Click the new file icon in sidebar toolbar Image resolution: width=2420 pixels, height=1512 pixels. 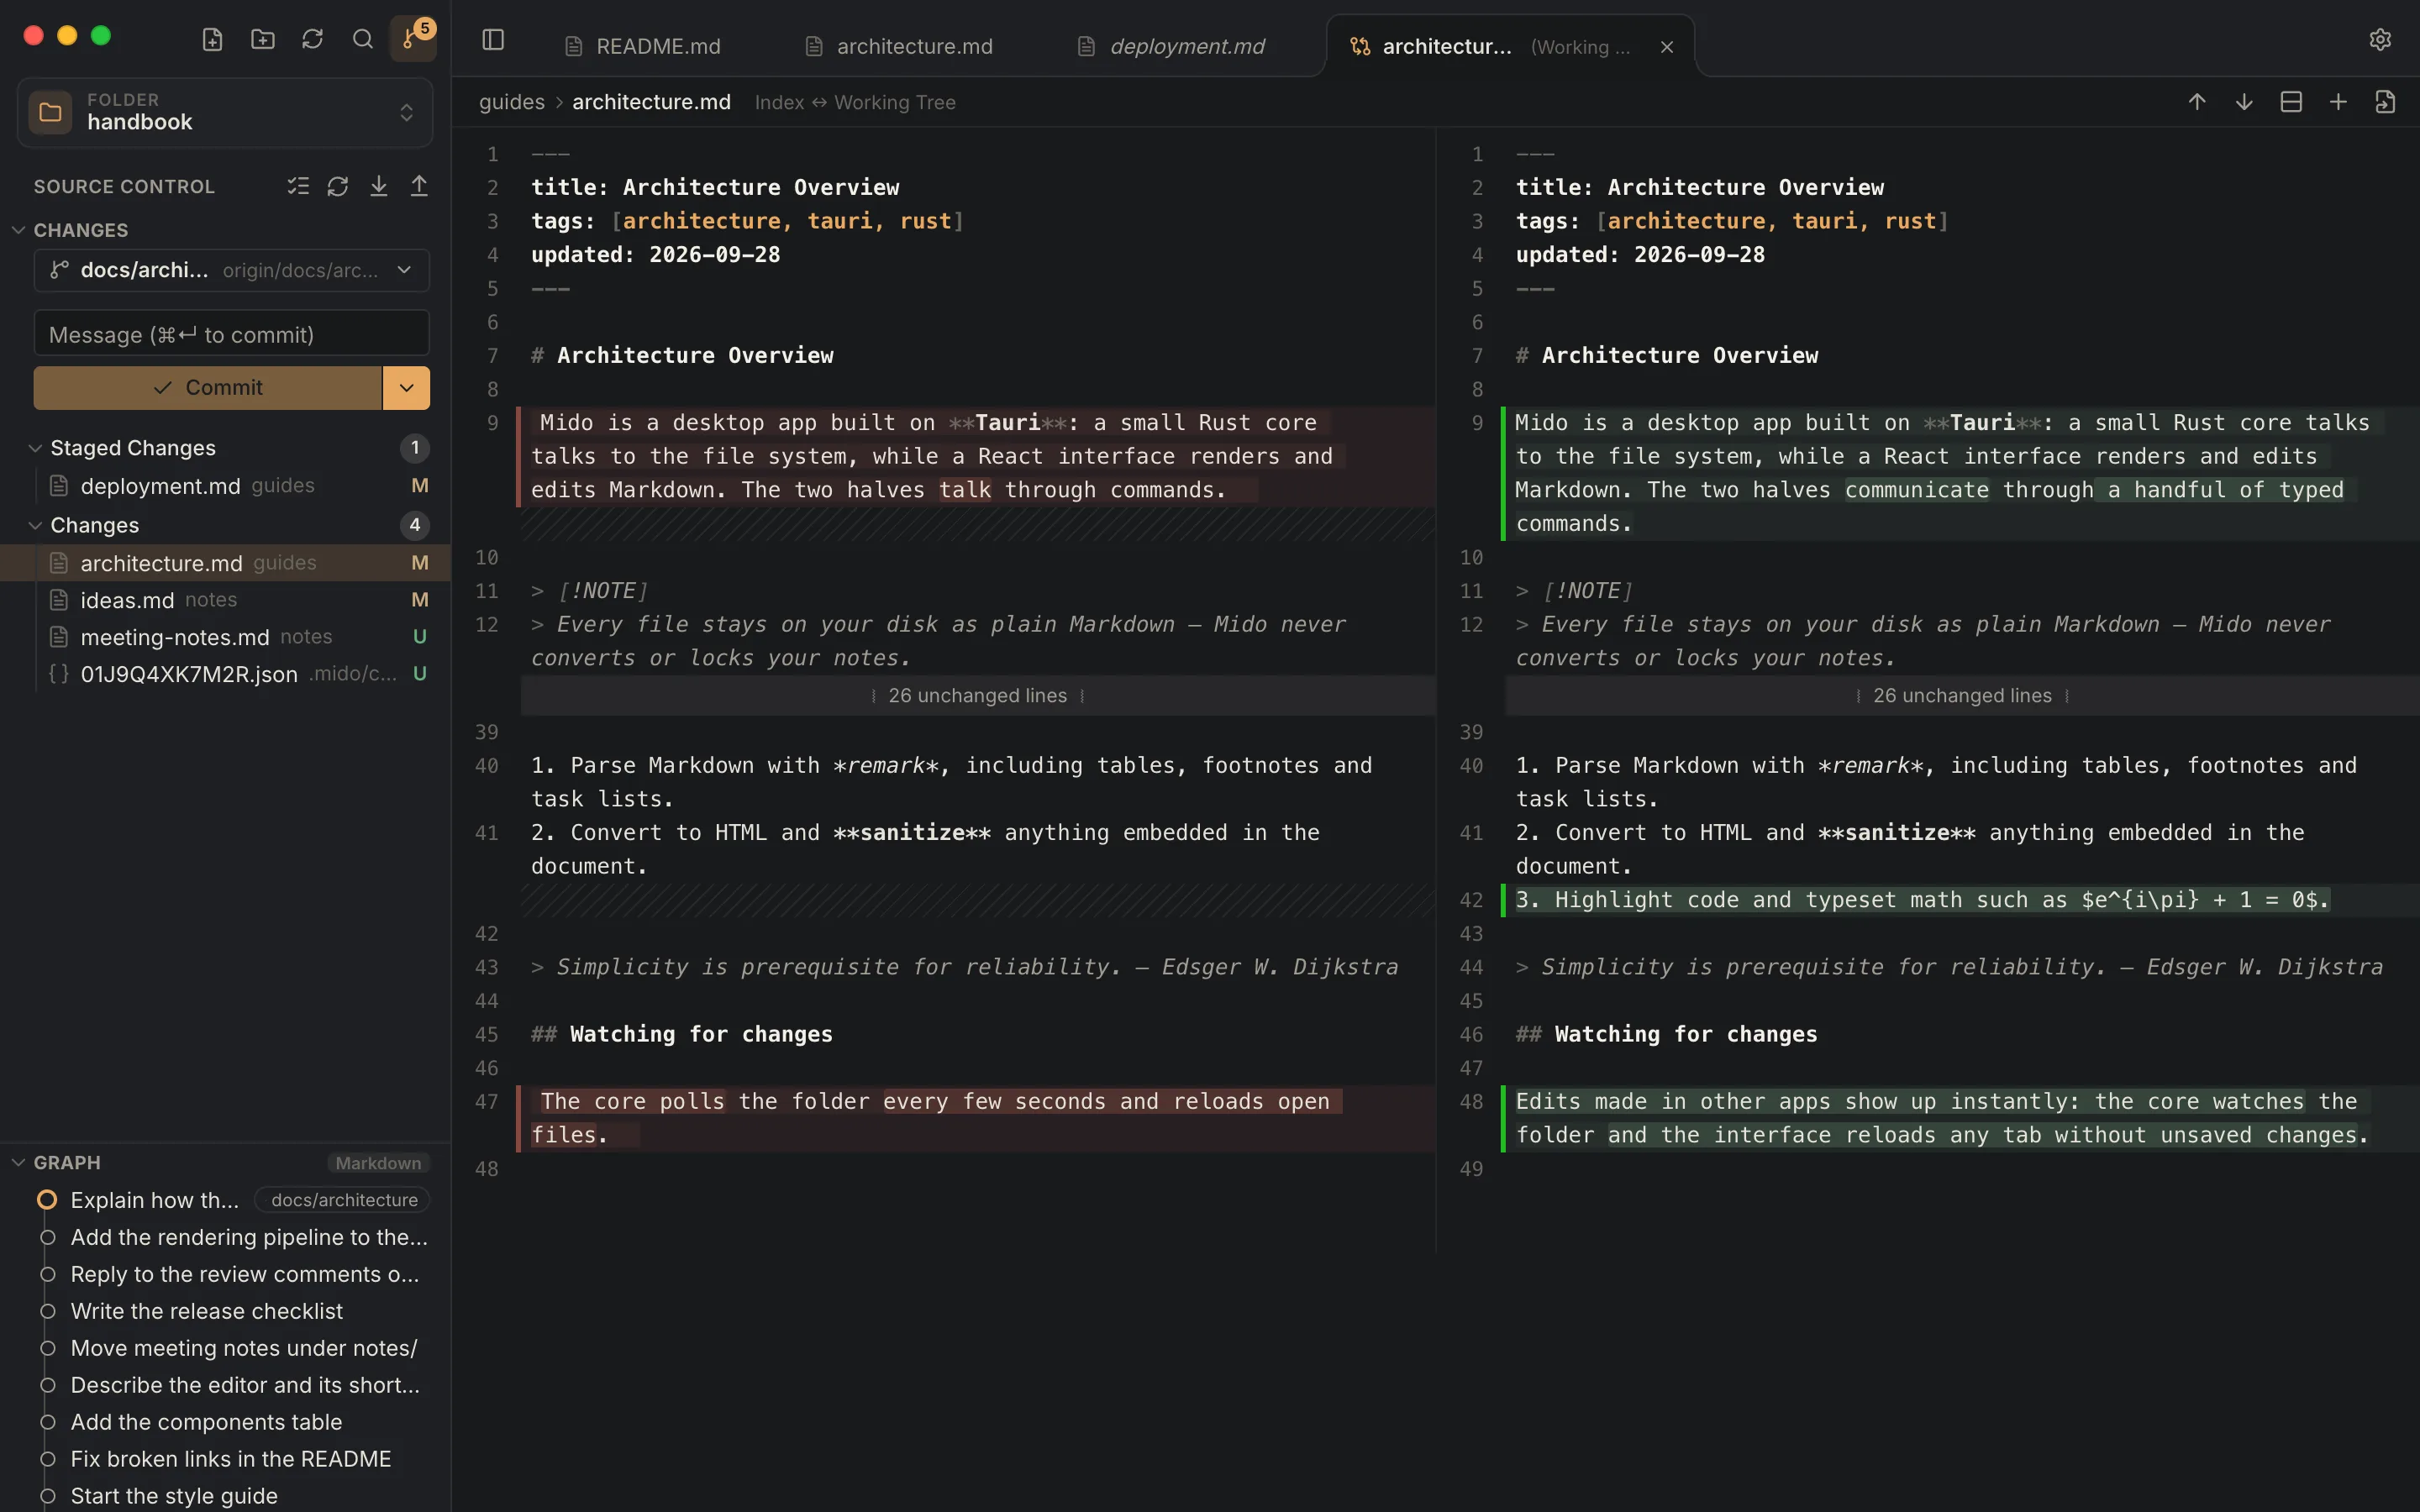[212, 39]
